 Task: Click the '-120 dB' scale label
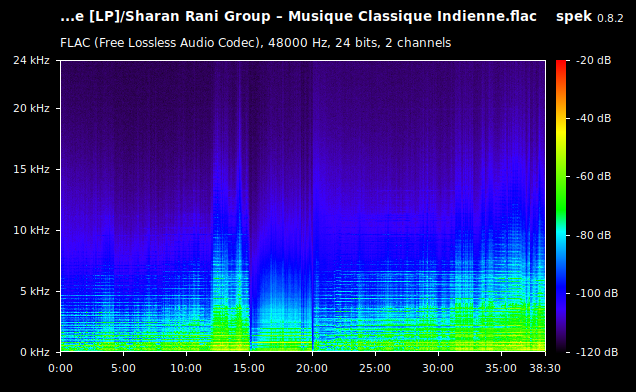(597, 352)
